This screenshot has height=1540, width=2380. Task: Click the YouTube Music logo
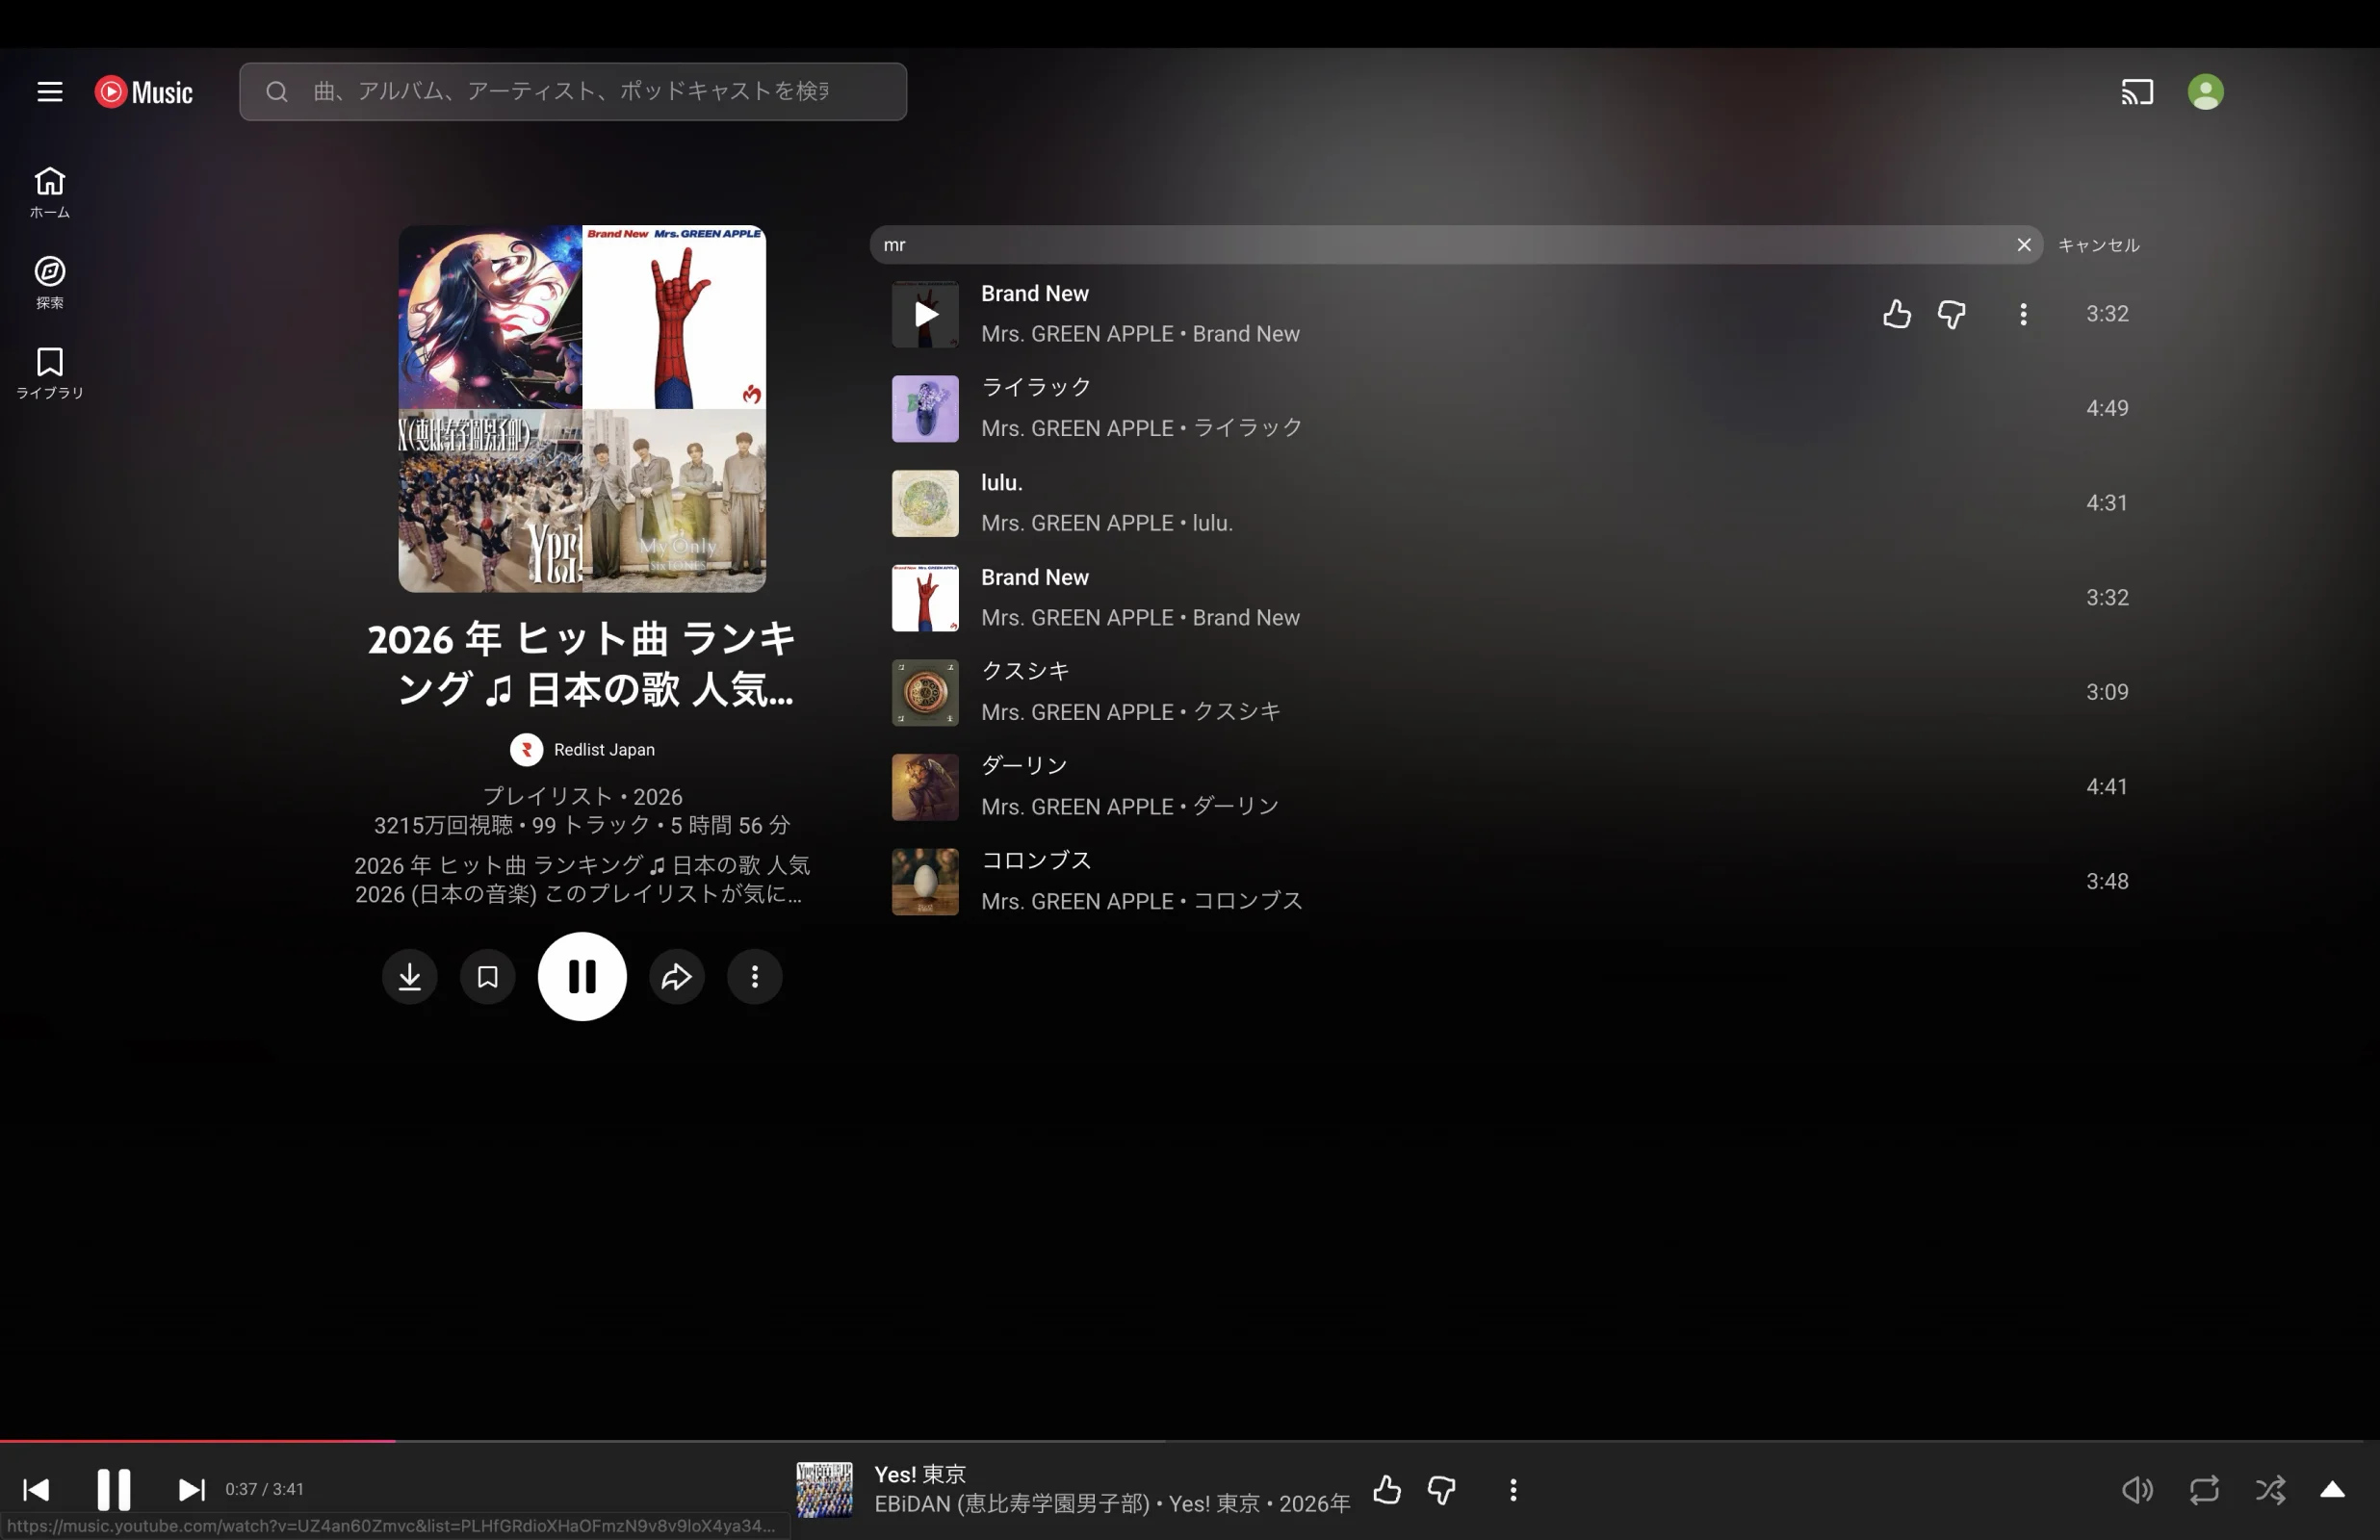click(x=144, y=92)
